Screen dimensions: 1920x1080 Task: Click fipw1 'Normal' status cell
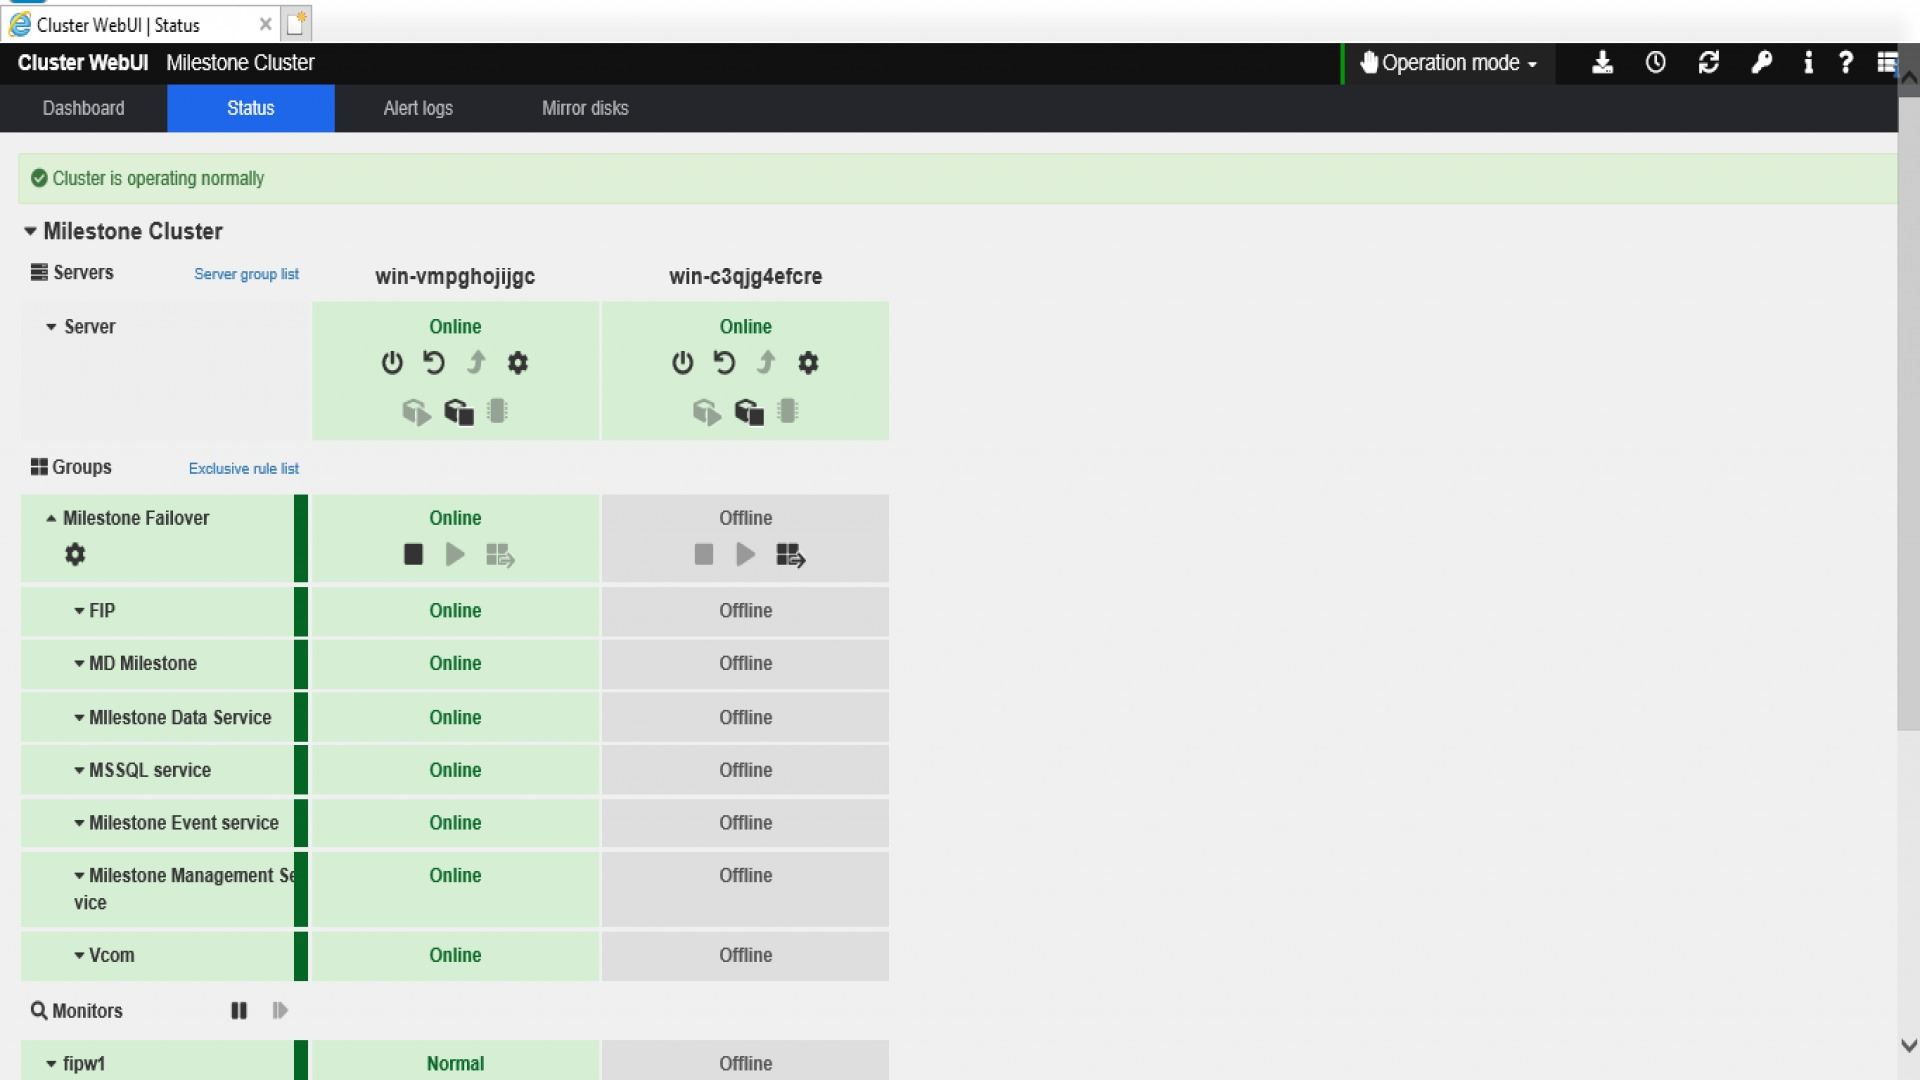coord(455,1060)
